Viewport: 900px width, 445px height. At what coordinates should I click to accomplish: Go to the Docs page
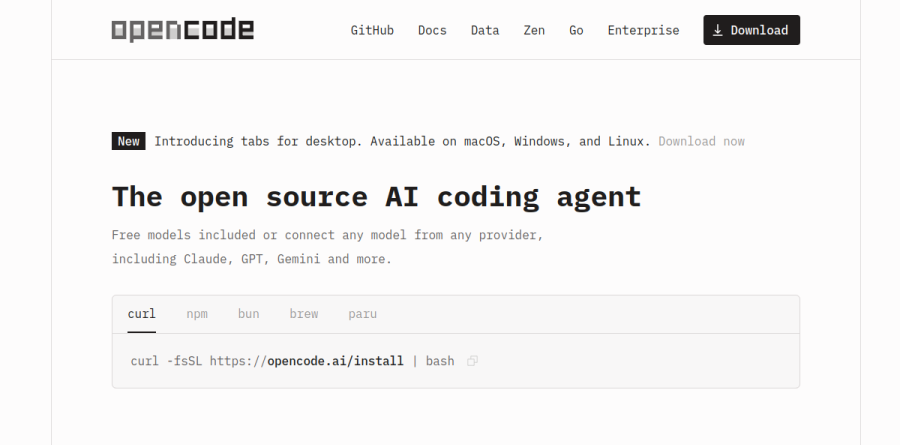tap(432, 30)
